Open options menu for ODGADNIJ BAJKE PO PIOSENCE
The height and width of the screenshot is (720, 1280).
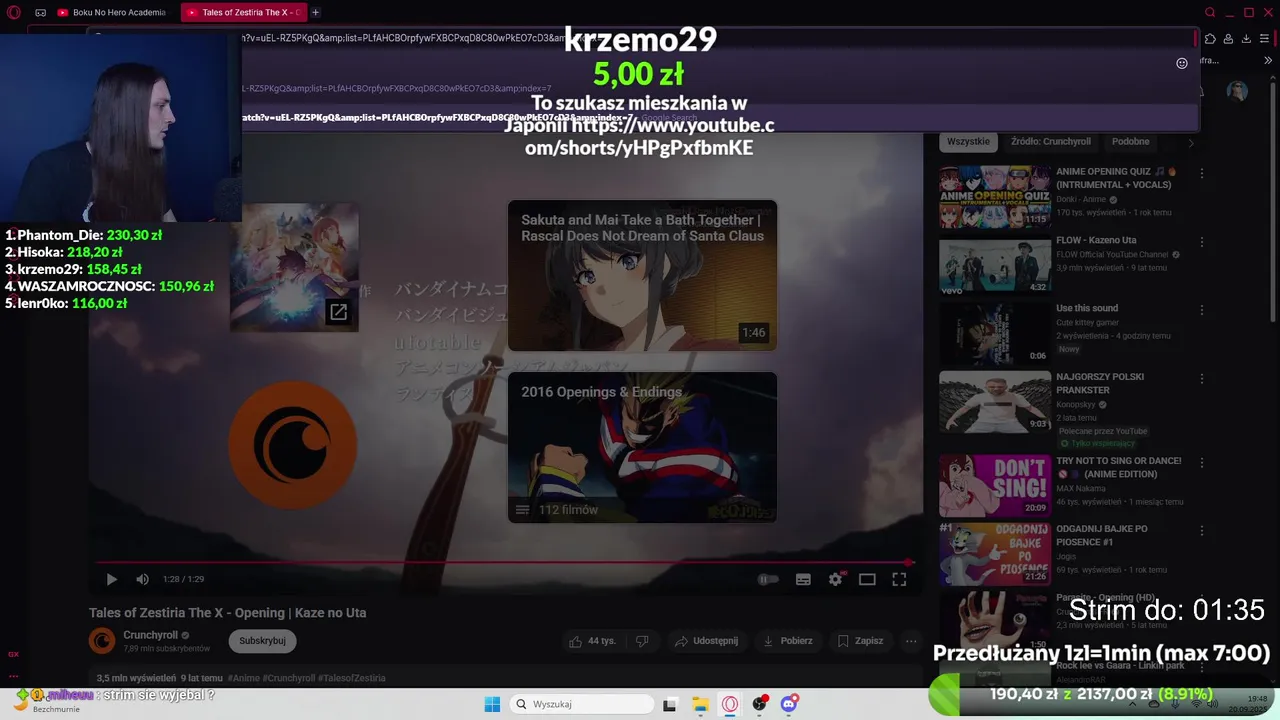coord(1201,531)
